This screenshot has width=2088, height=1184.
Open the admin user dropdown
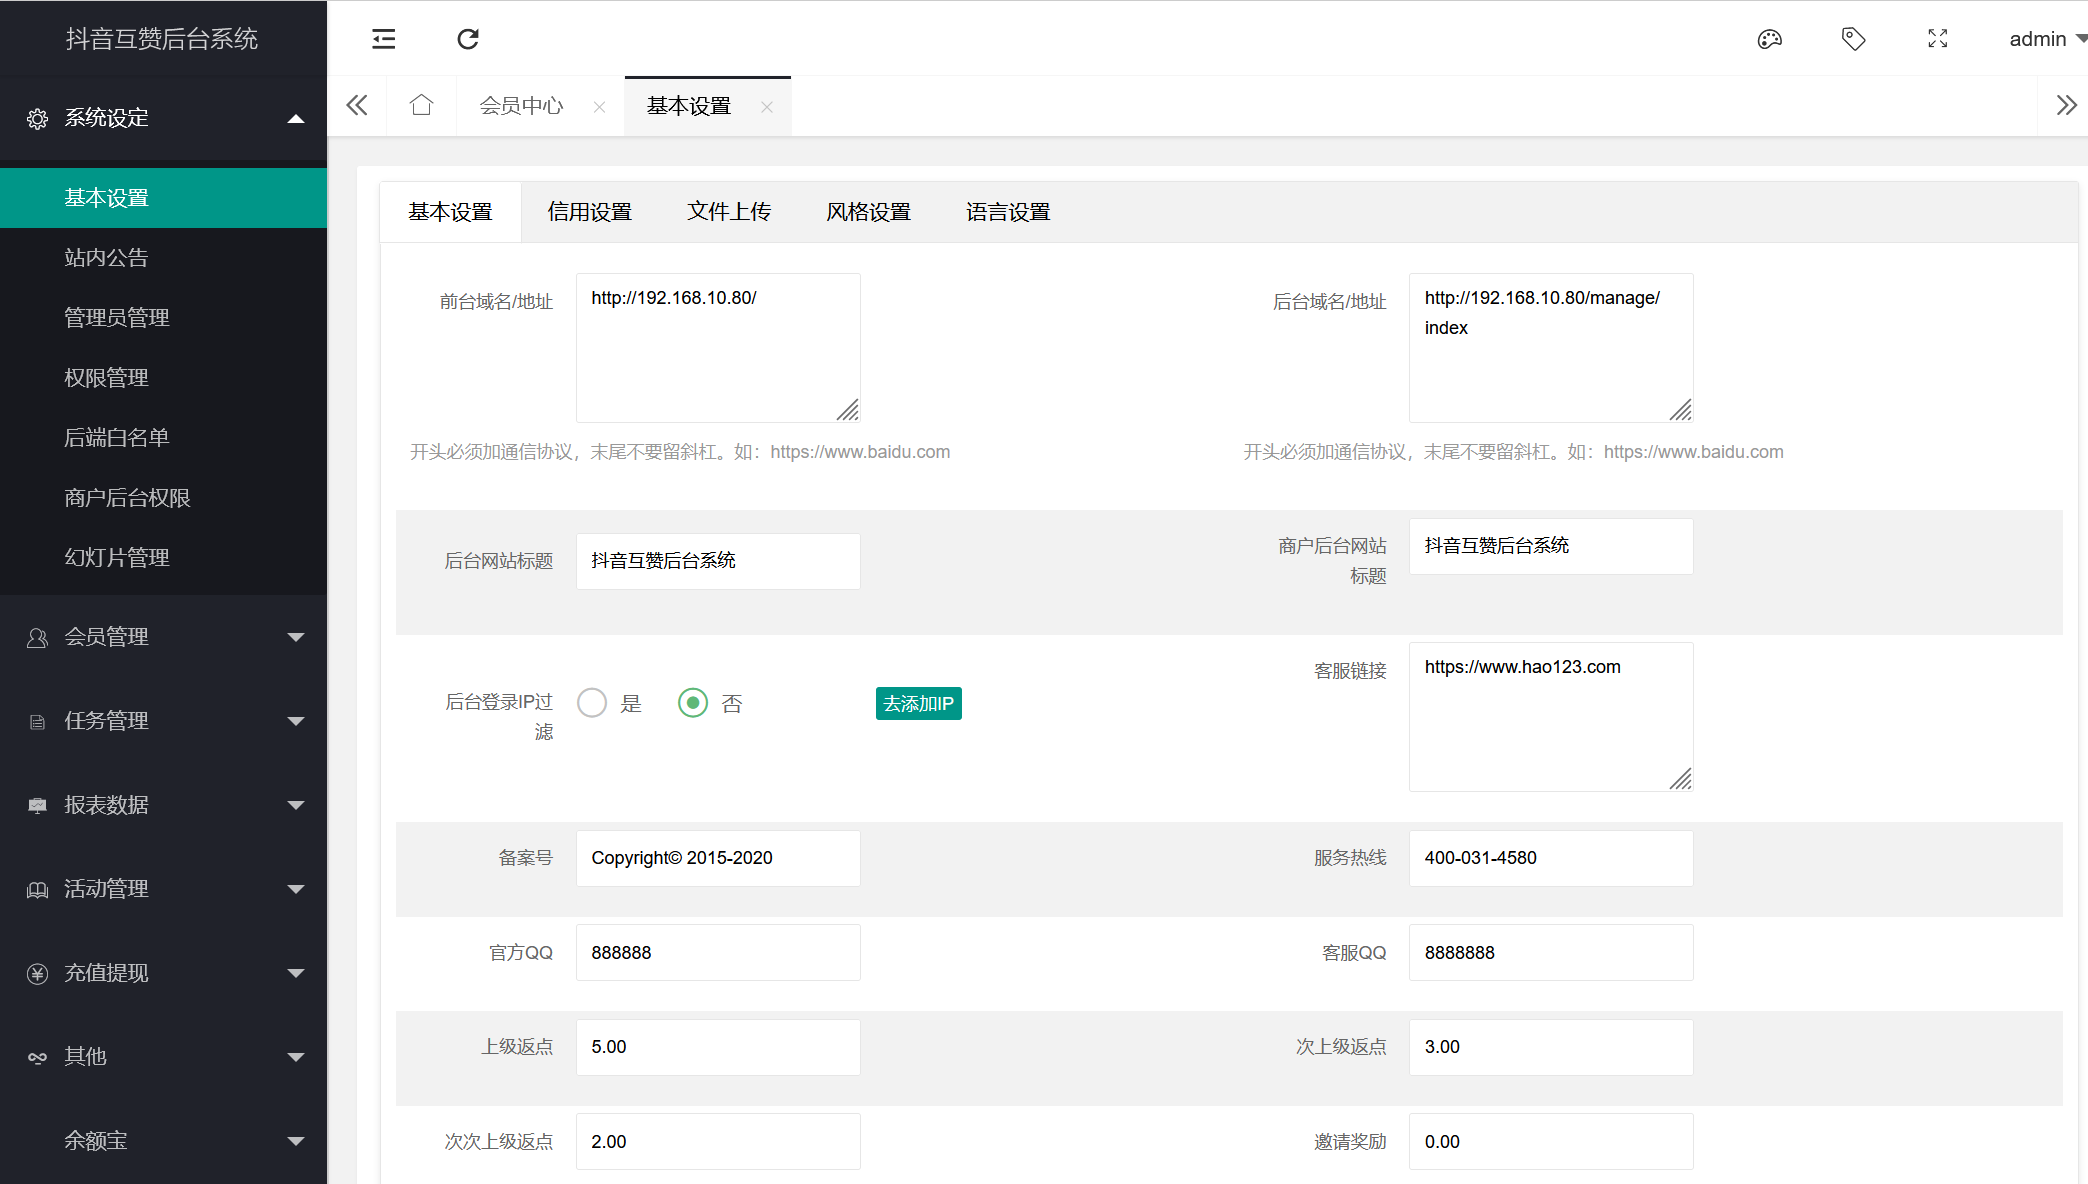tap(2047, 39)
